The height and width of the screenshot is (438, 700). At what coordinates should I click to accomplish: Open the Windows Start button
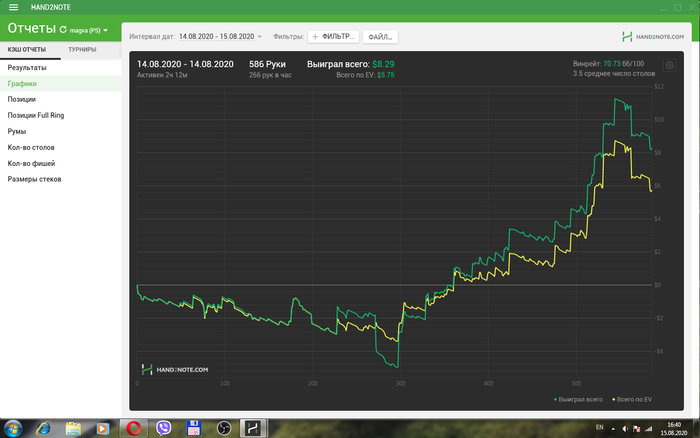click(13, 429)
